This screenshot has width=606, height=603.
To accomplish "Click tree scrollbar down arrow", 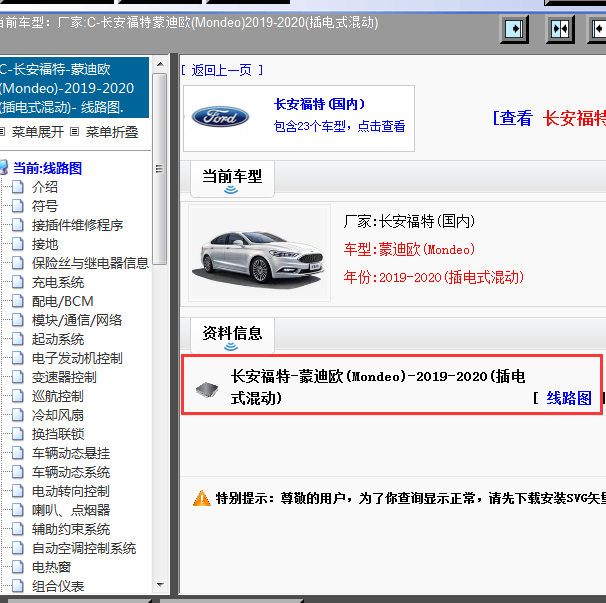I will tap(160, 585).
